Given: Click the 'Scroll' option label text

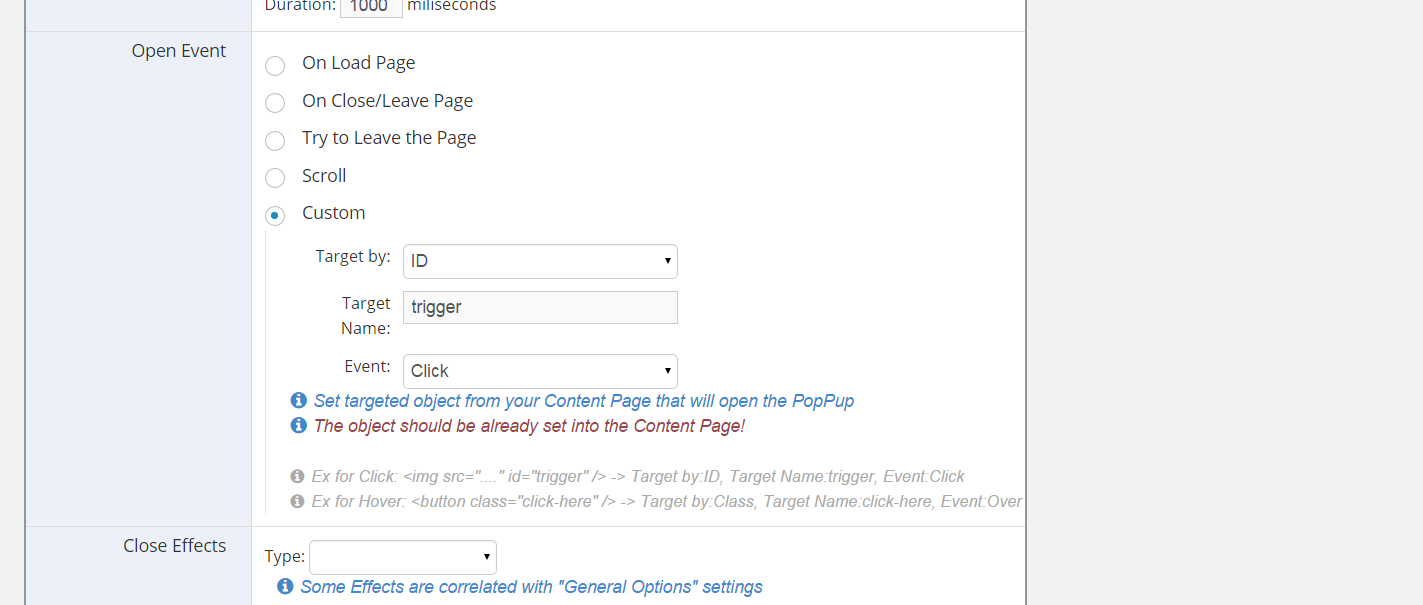Looking at the screenshot, I should point(324,176).
